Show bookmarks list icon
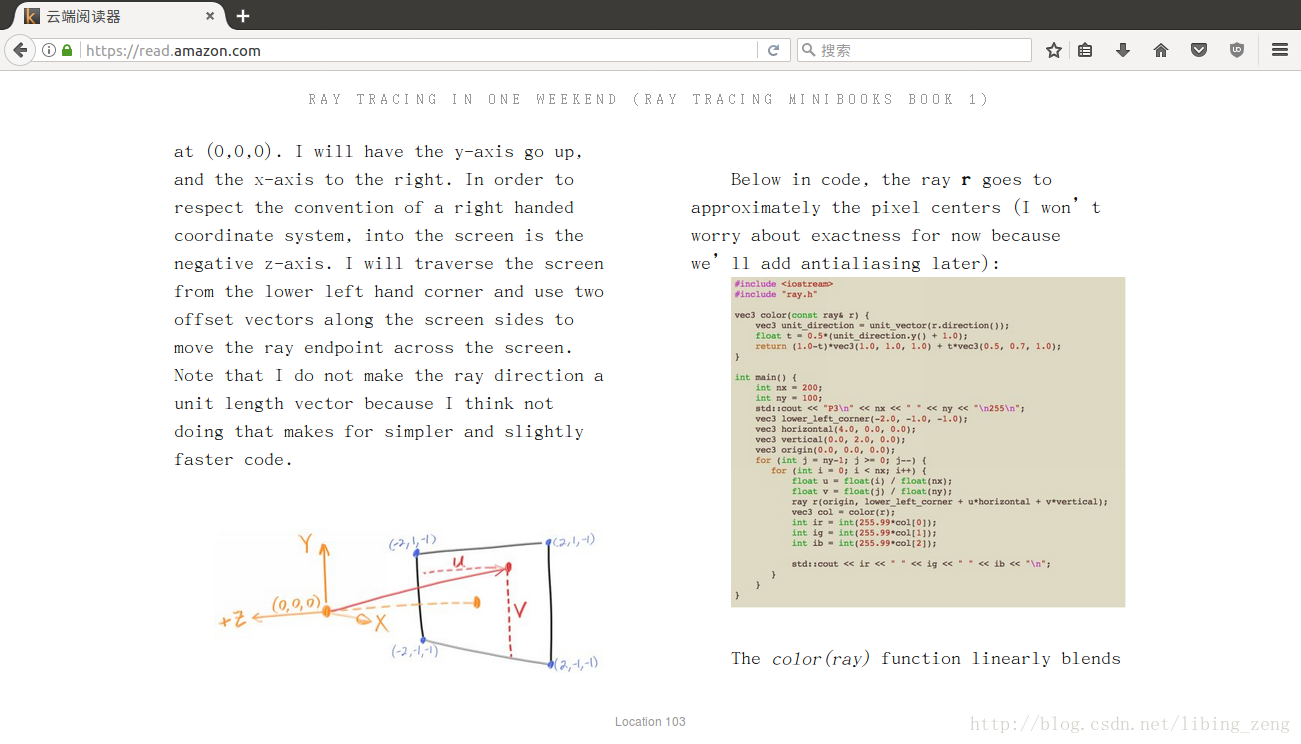 [x=1085, y=50]
